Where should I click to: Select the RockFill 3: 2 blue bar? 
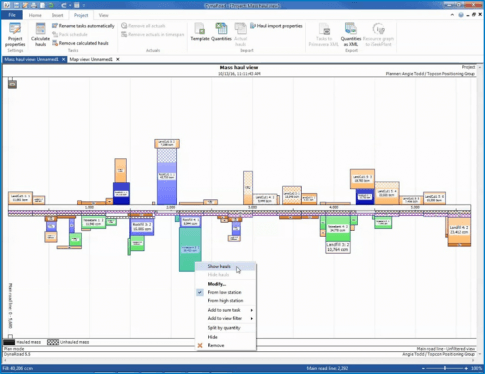[x=142, y=227]
